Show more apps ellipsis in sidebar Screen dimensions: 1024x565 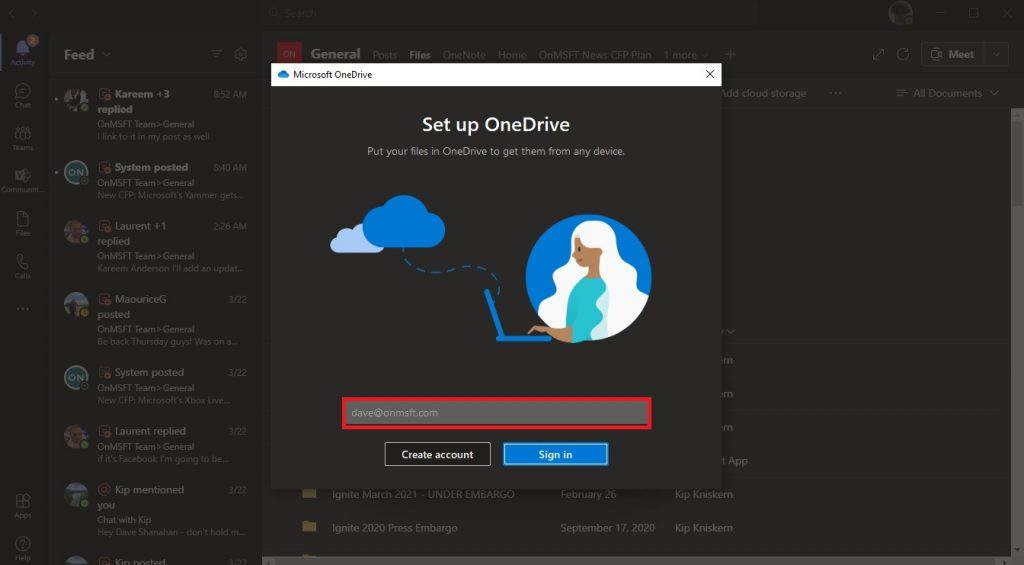click(x=22, y=308)
